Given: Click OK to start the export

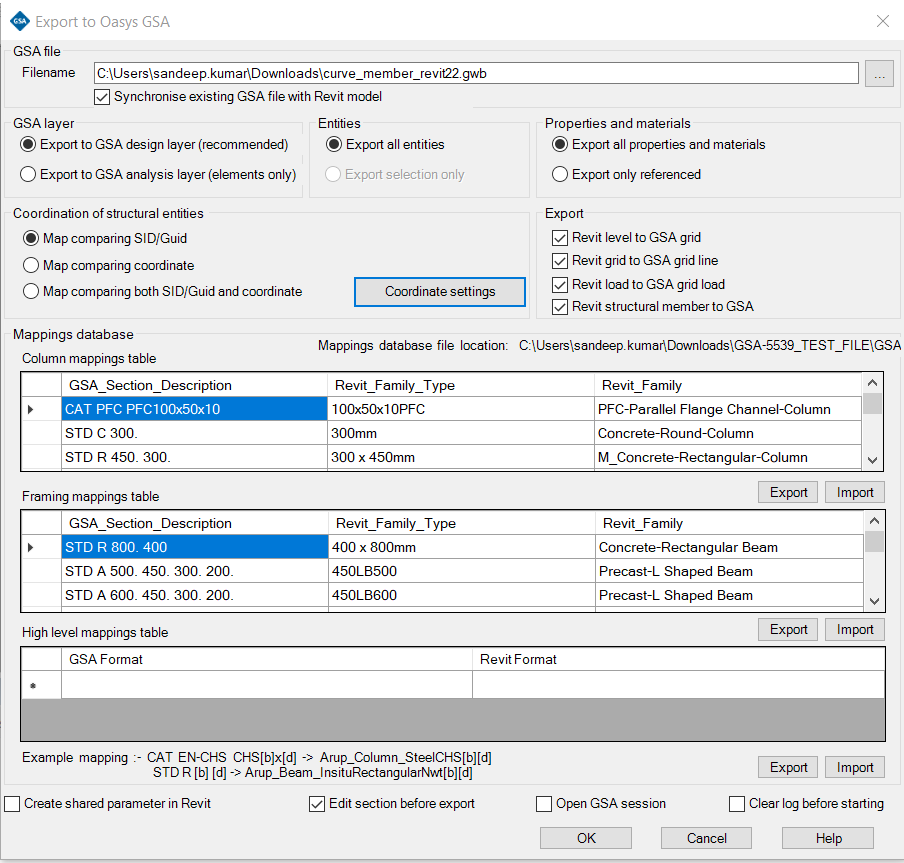Looking at the screenshot, I should click(x=585, y=837).
